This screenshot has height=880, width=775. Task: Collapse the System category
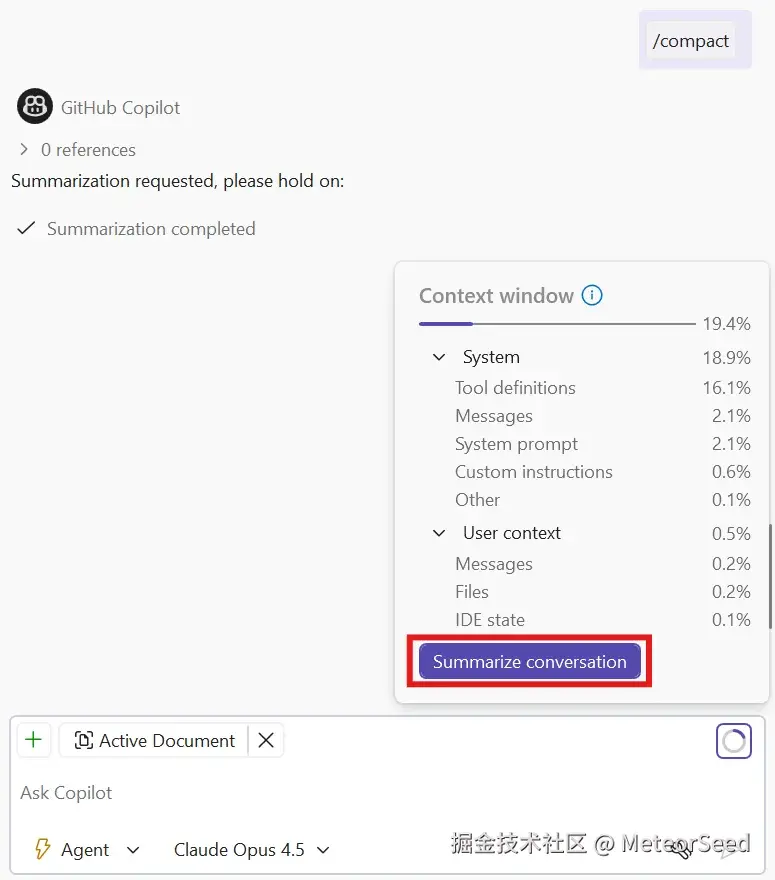click(x=439, y=357)
